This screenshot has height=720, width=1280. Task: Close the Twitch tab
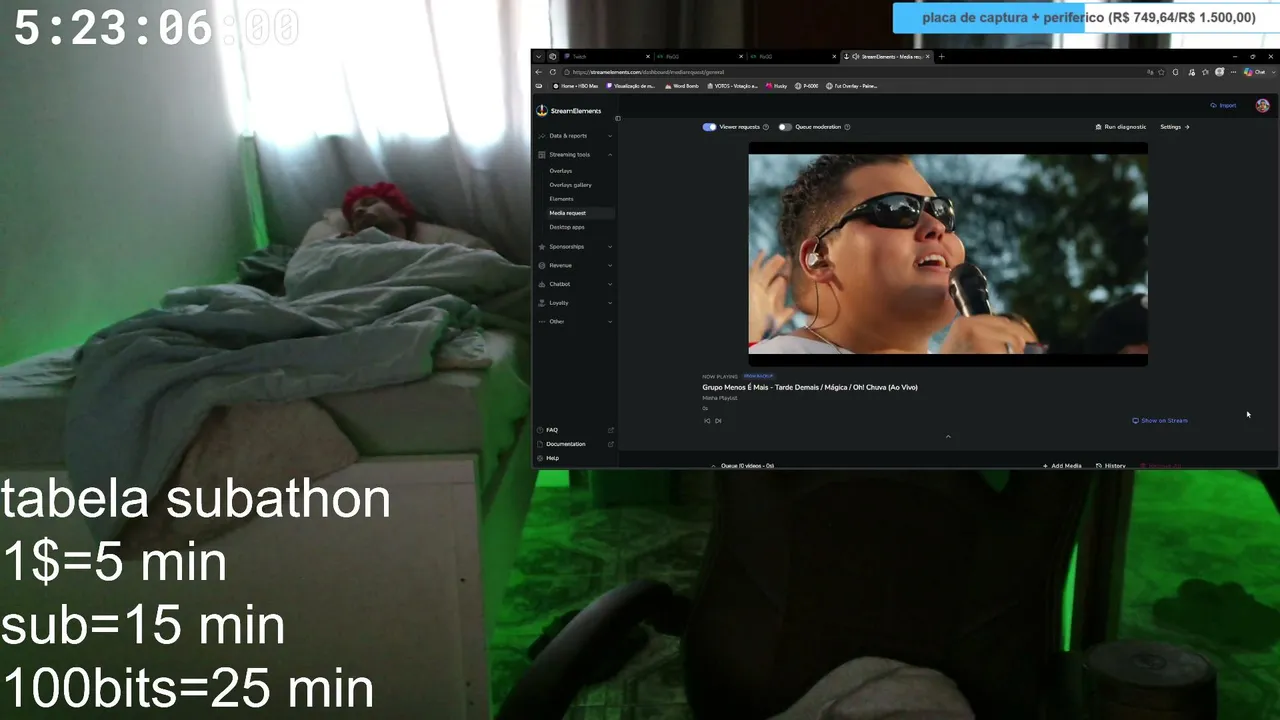(648, 57)
